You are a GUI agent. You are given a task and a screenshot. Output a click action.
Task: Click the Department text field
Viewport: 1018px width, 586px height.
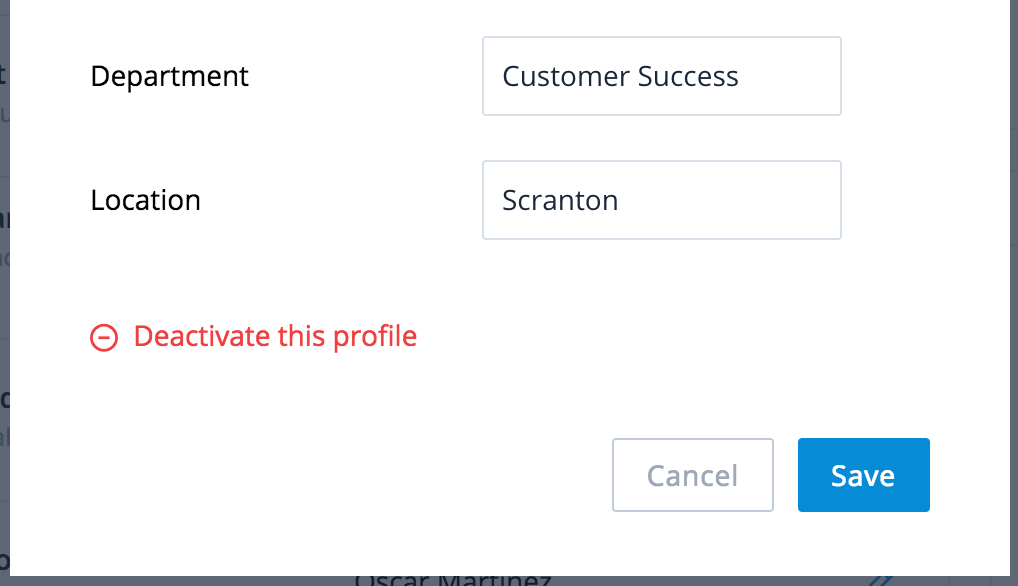[x=661, y=76]
